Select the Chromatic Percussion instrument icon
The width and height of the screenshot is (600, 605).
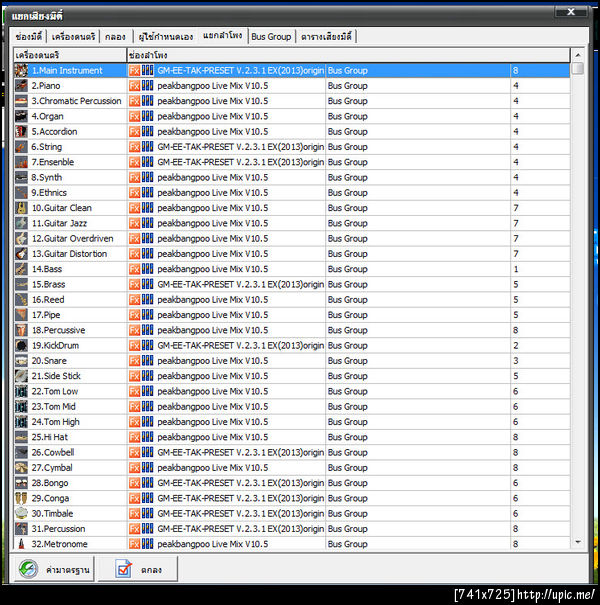(x=21, y=101)
